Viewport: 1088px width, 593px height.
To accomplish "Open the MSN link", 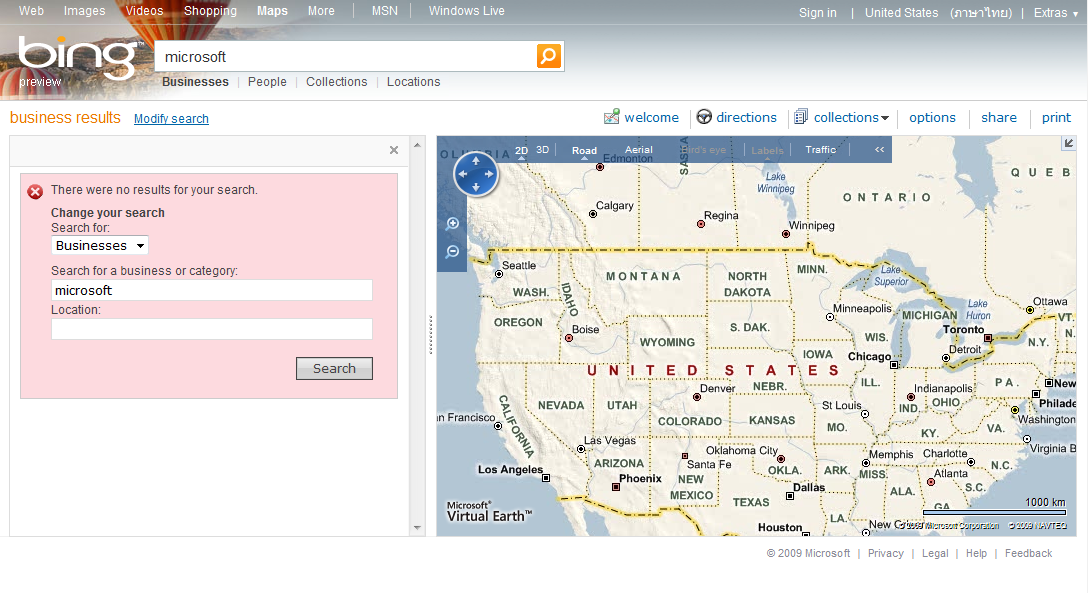I will point(385,11).
